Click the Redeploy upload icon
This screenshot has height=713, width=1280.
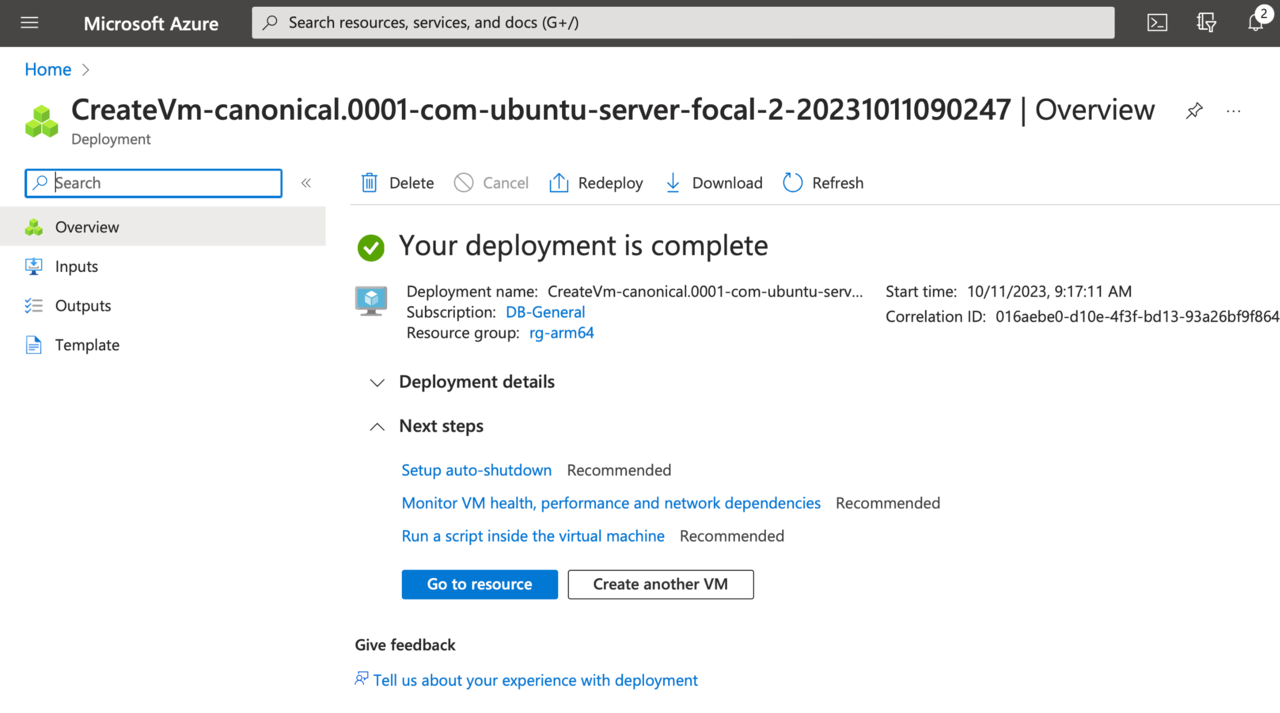click(x=559, y=183)
